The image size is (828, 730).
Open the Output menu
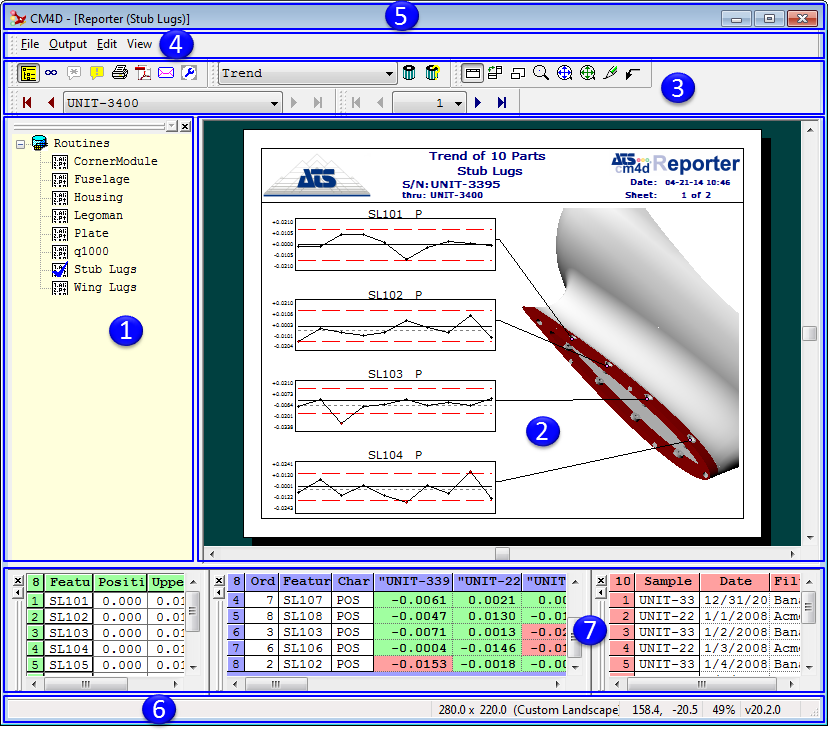point(68,44)
